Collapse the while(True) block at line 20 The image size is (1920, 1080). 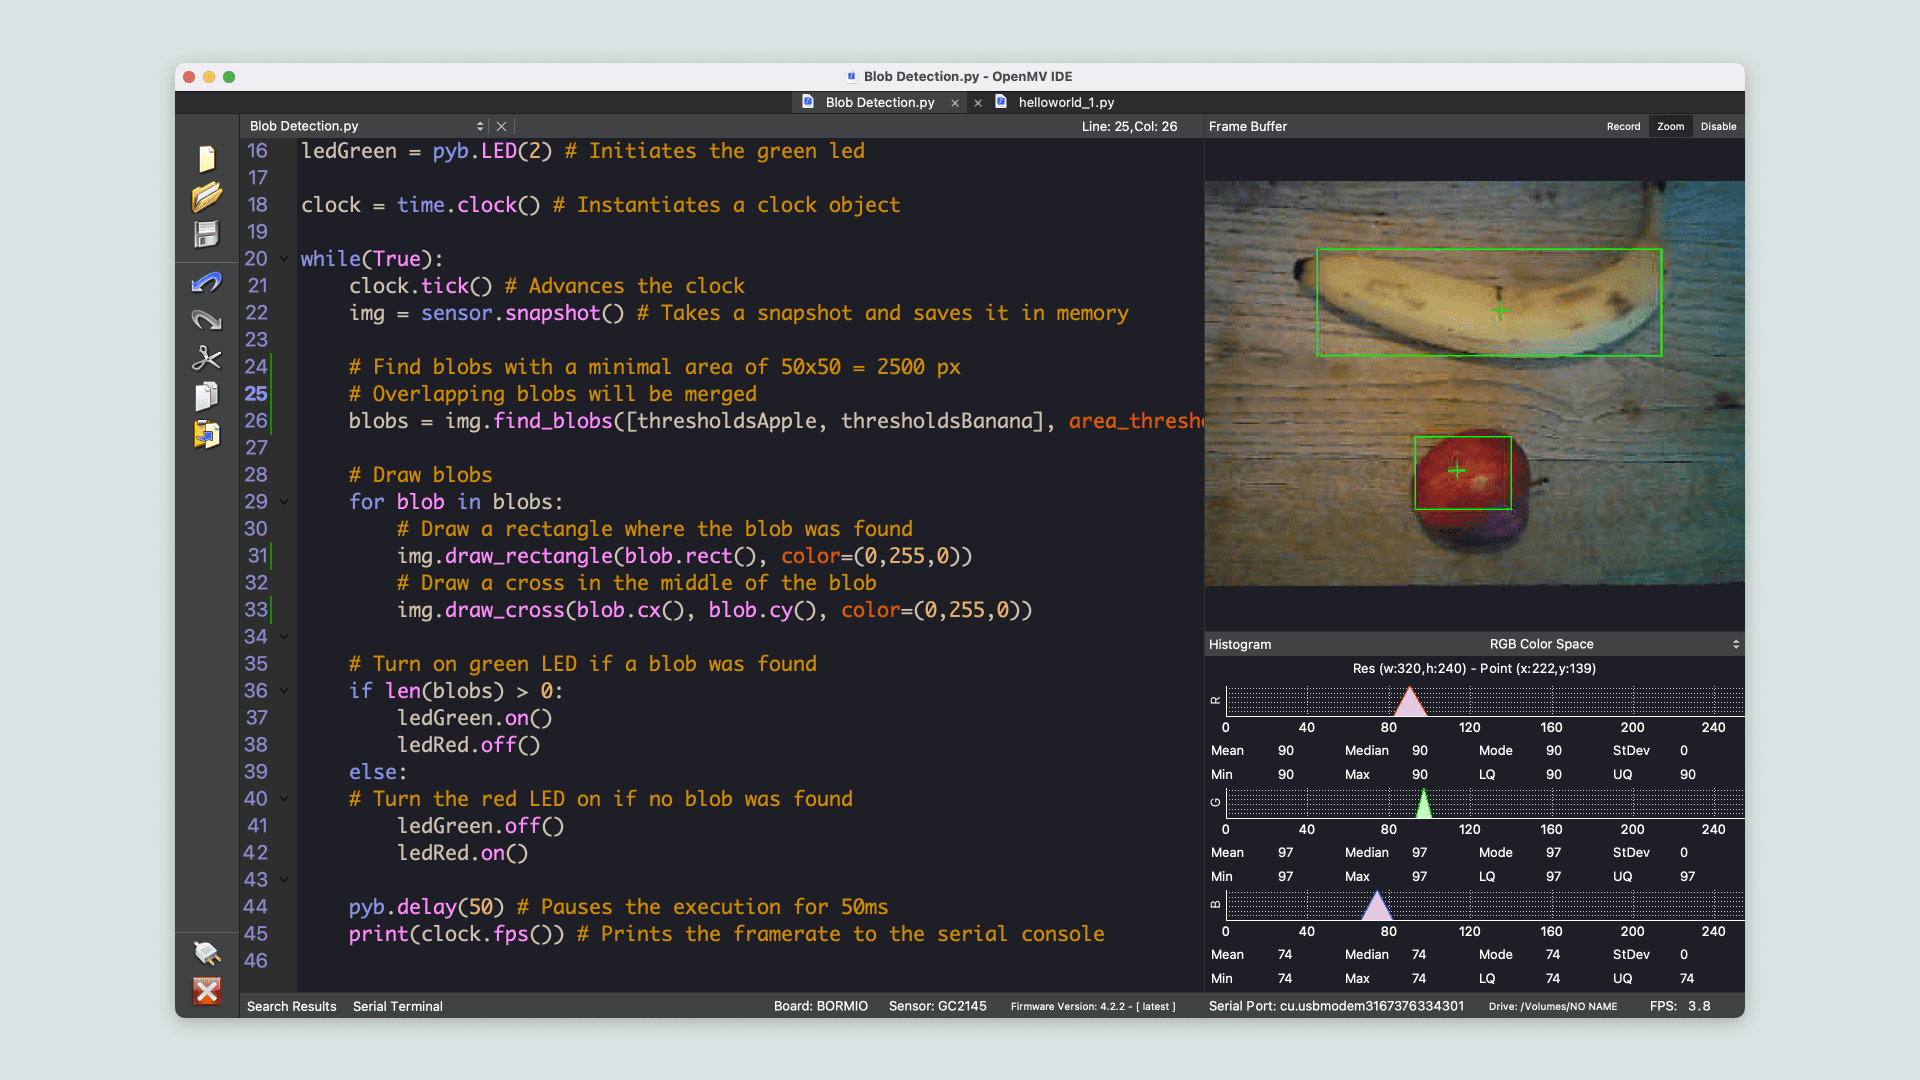tap(284, 259)
